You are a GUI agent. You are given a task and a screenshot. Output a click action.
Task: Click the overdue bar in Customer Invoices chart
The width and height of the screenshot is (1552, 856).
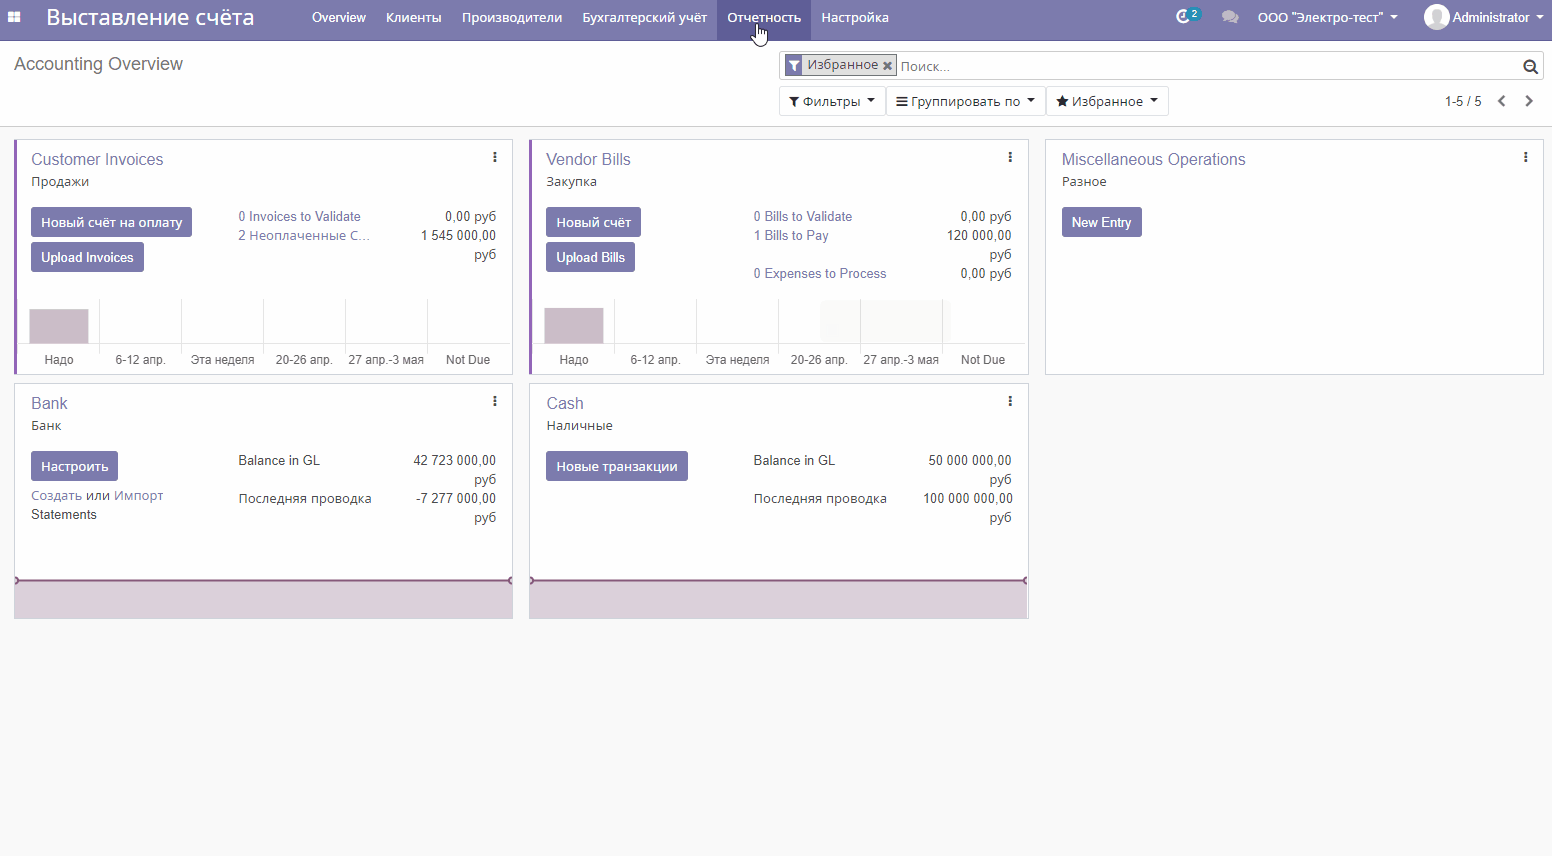point(59,326)
